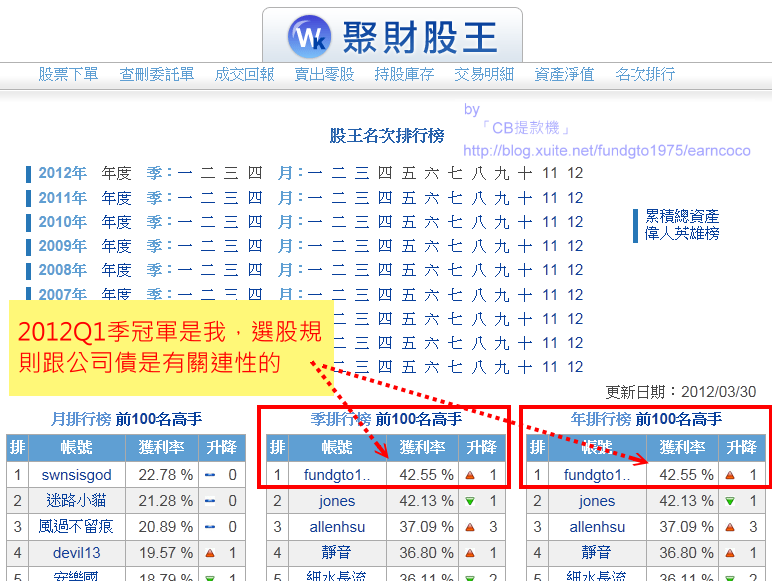Open the 查刪委託單 menu item
This screenshot has width=772, height=581.
(157, 74)
